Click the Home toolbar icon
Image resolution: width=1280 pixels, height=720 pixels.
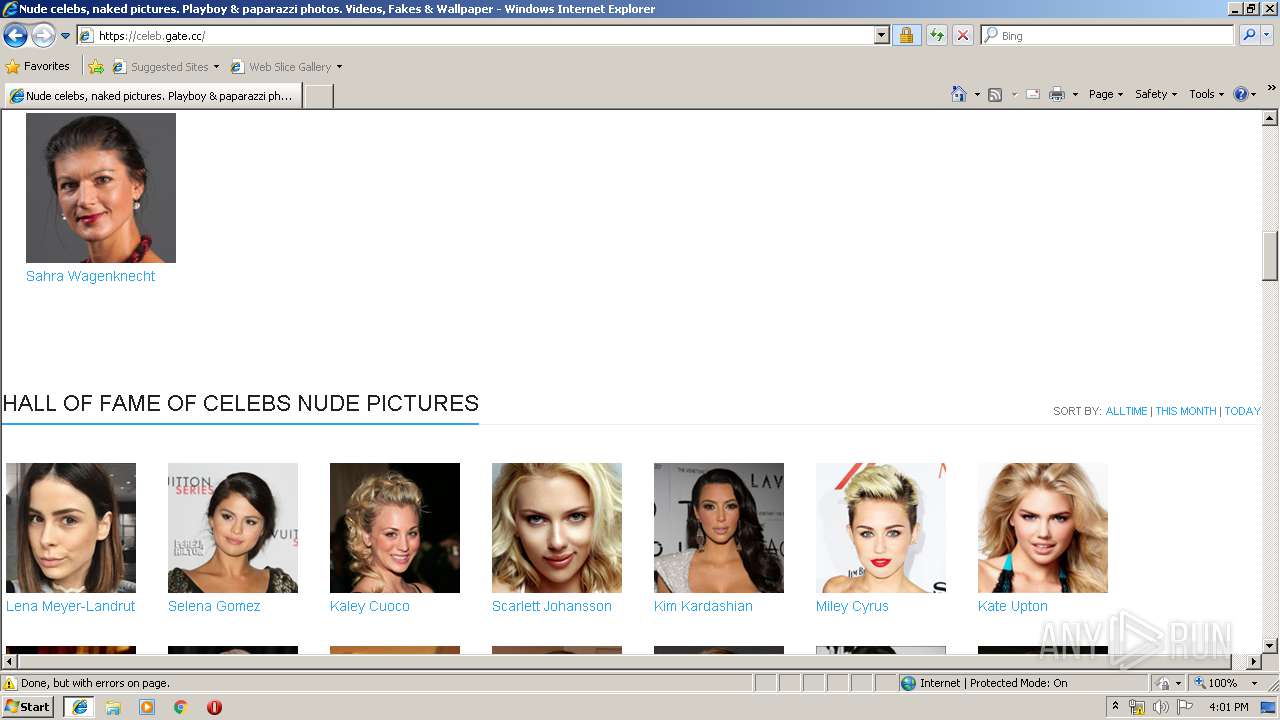(x=959, y=94)
